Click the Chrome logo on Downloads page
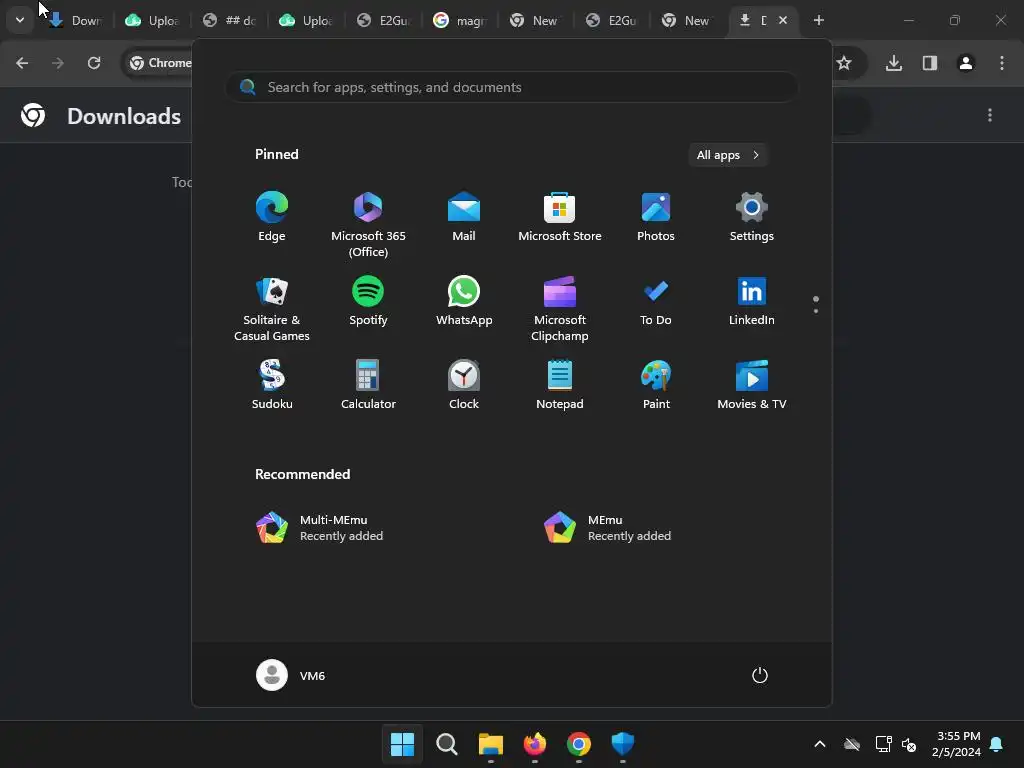This screenshot has height=768, width=1024. (33, 116)
